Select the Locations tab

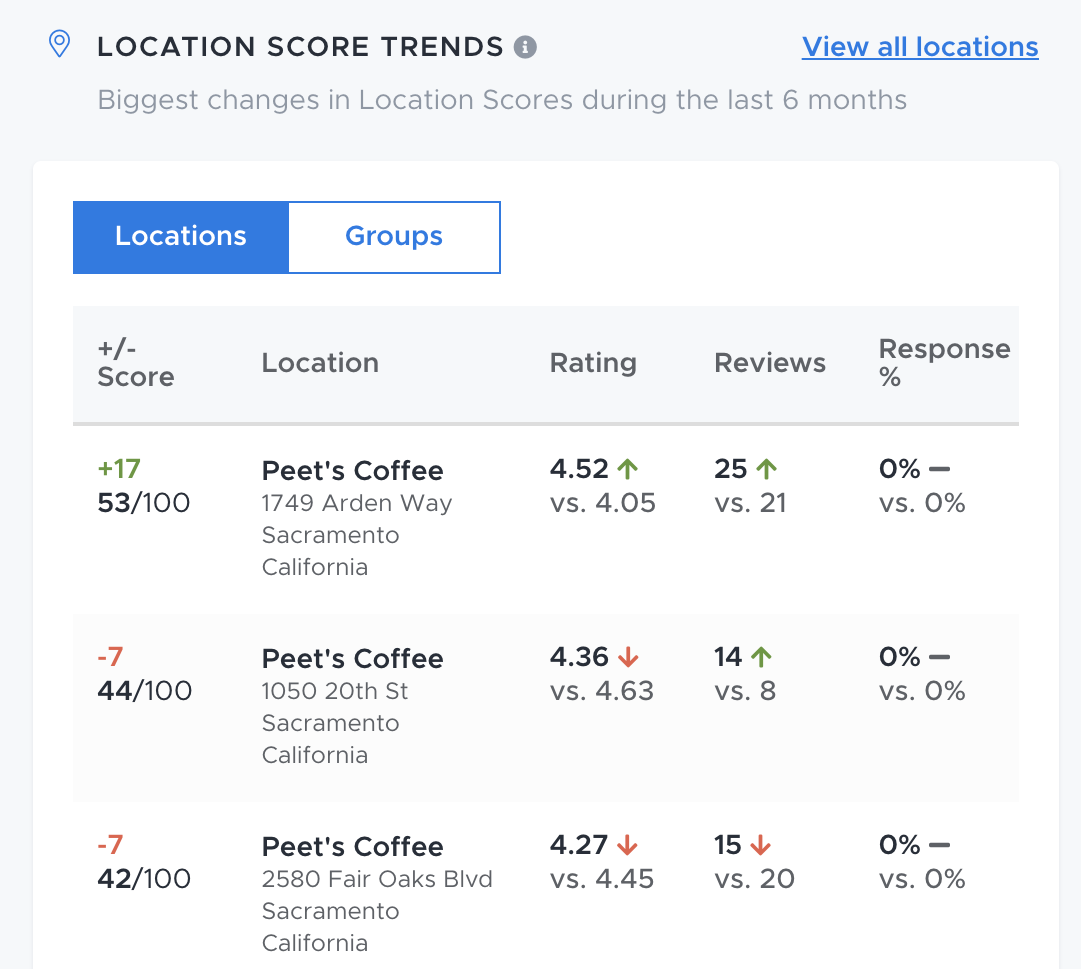(x=181, y=237)
